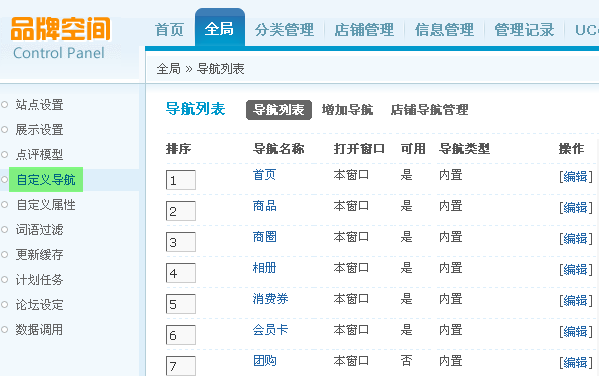This screenshot has height=376, width=599.
Task: Open the 首页 top navigation tab
Action: 169,30
